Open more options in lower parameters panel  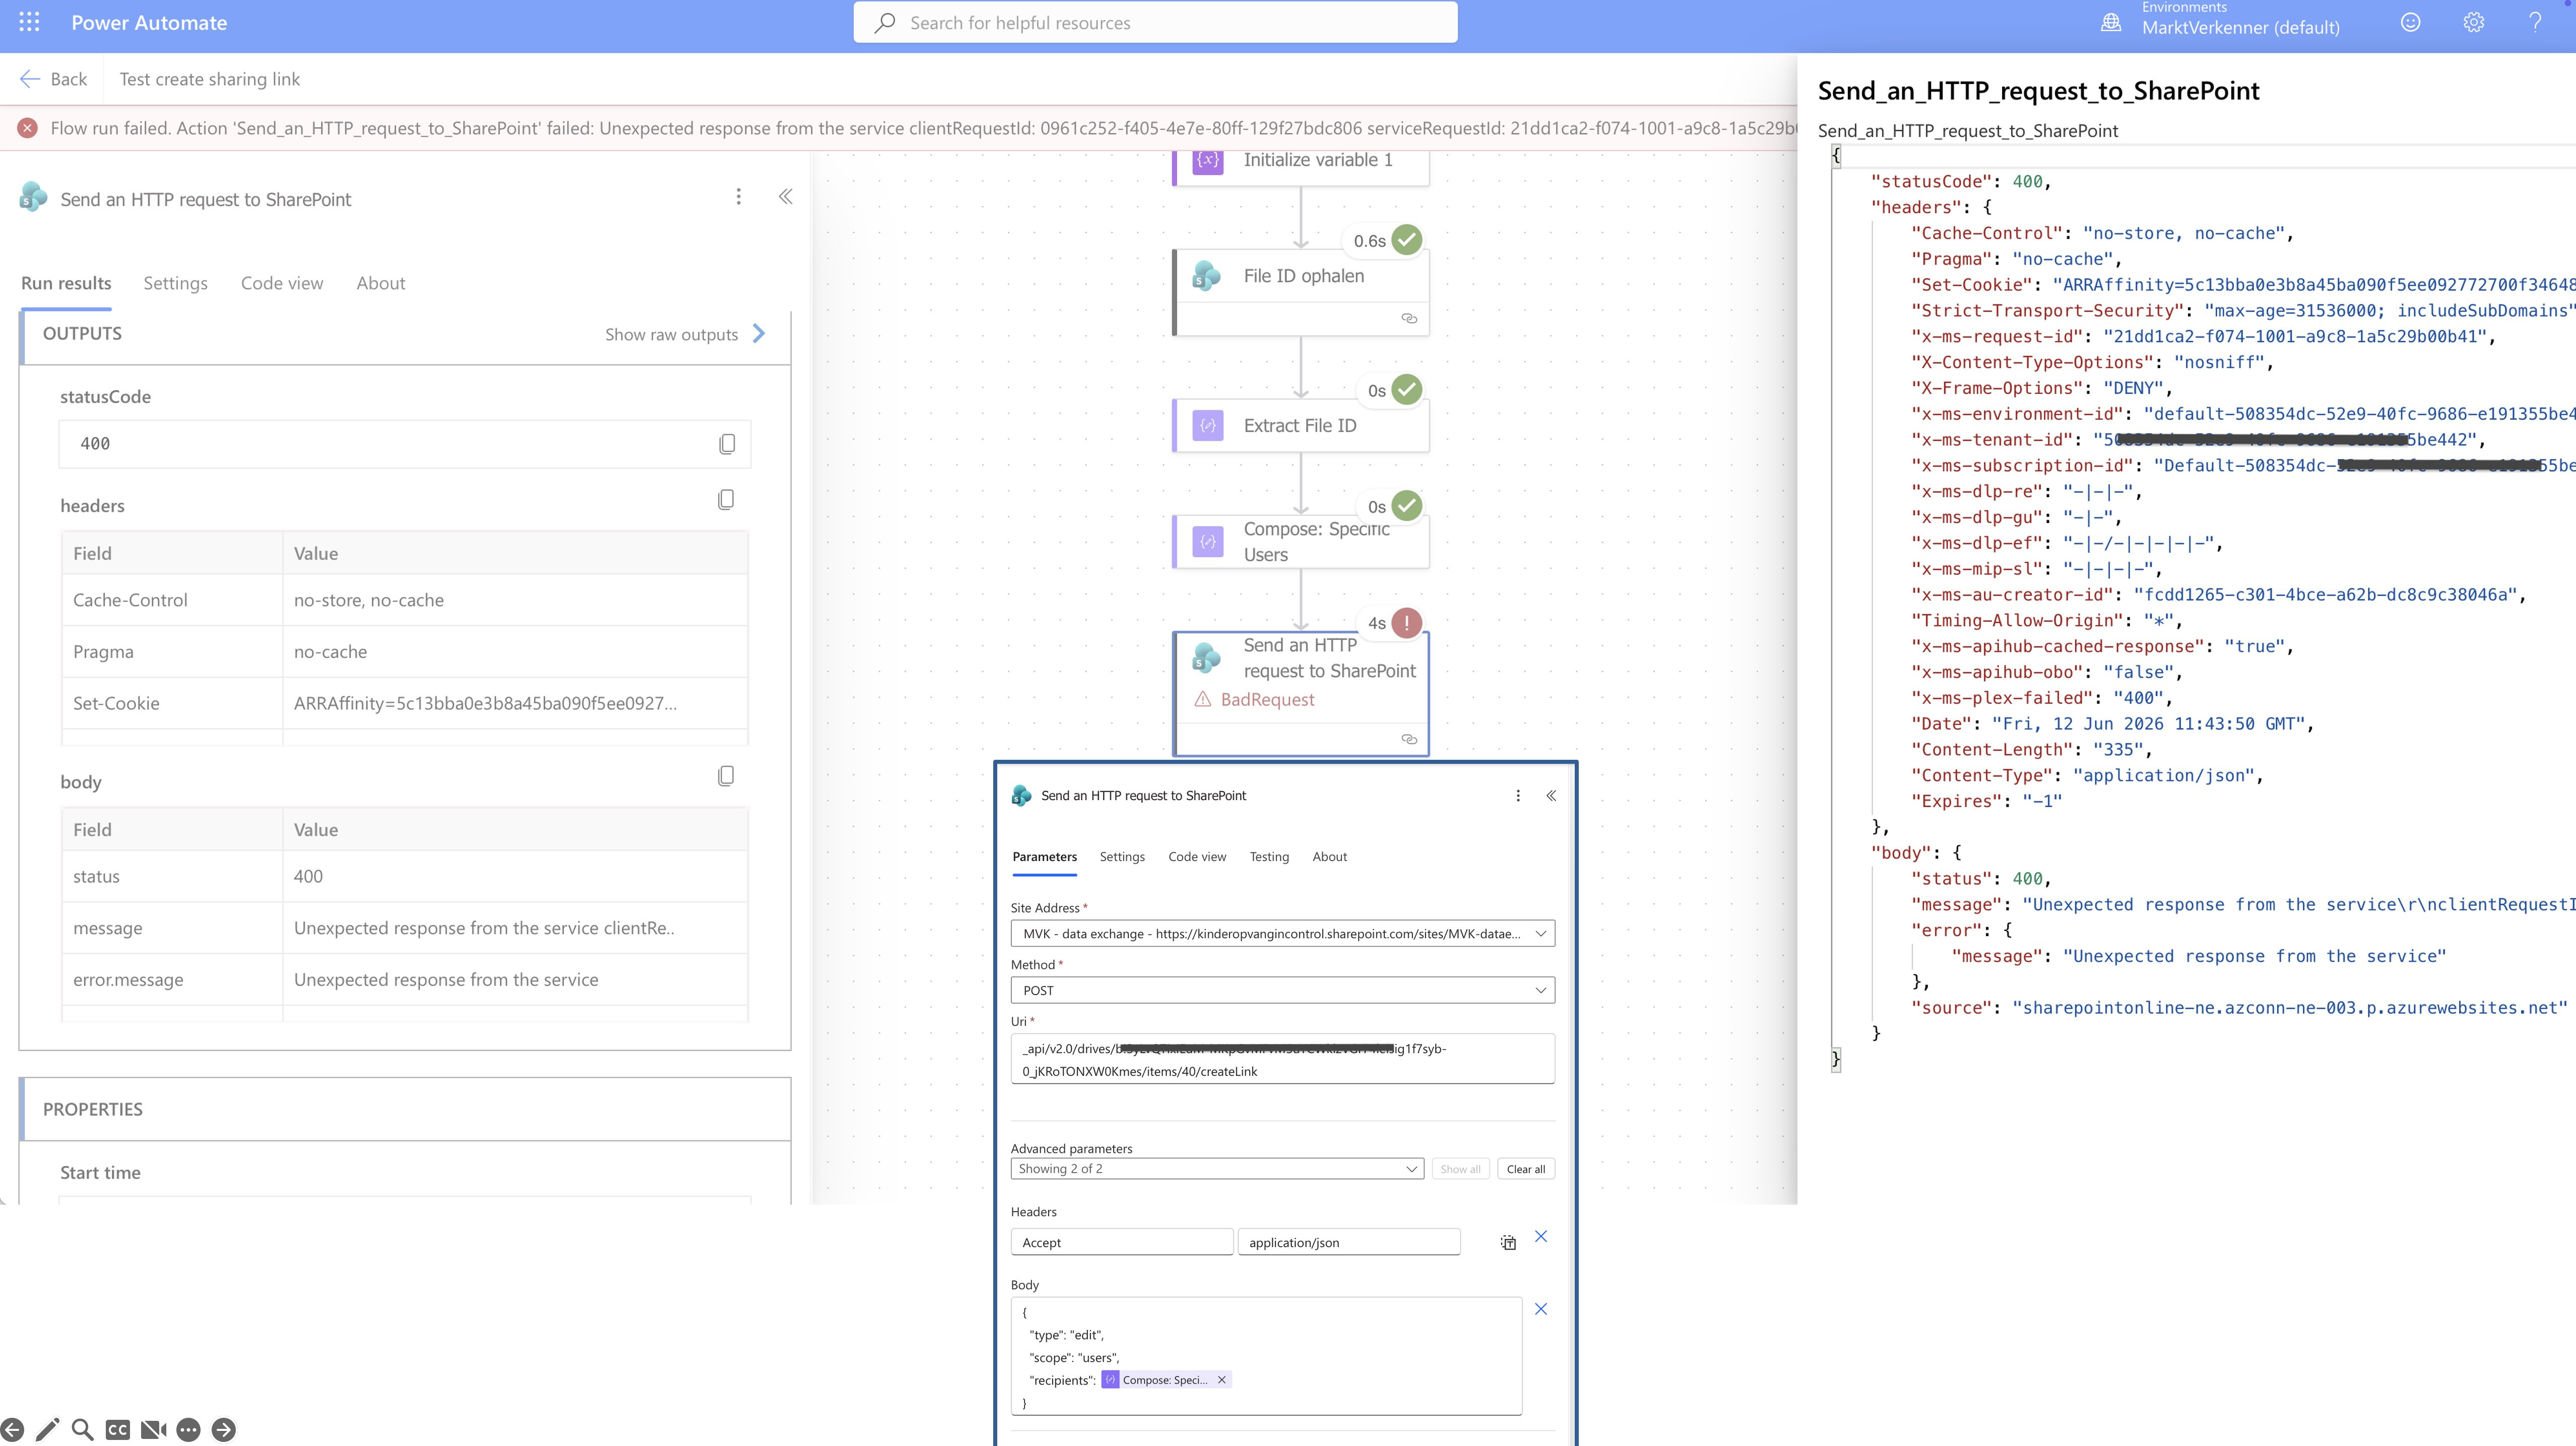tap(1518, 796)
